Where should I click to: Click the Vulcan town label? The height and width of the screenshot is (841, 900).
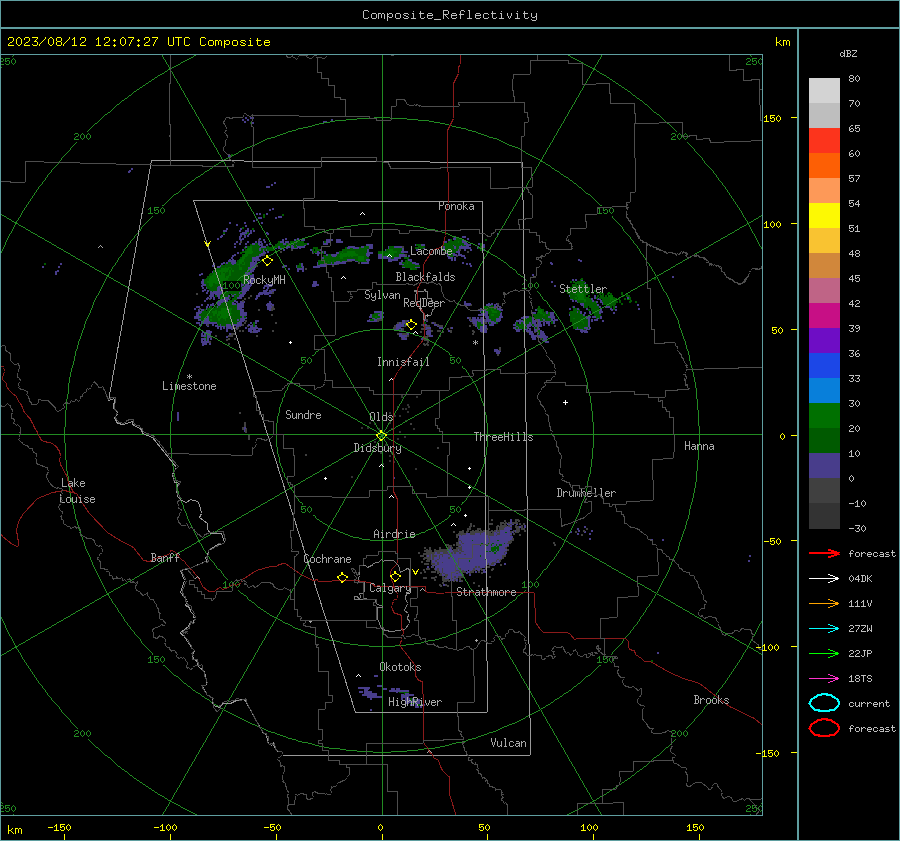click(508, 743)
